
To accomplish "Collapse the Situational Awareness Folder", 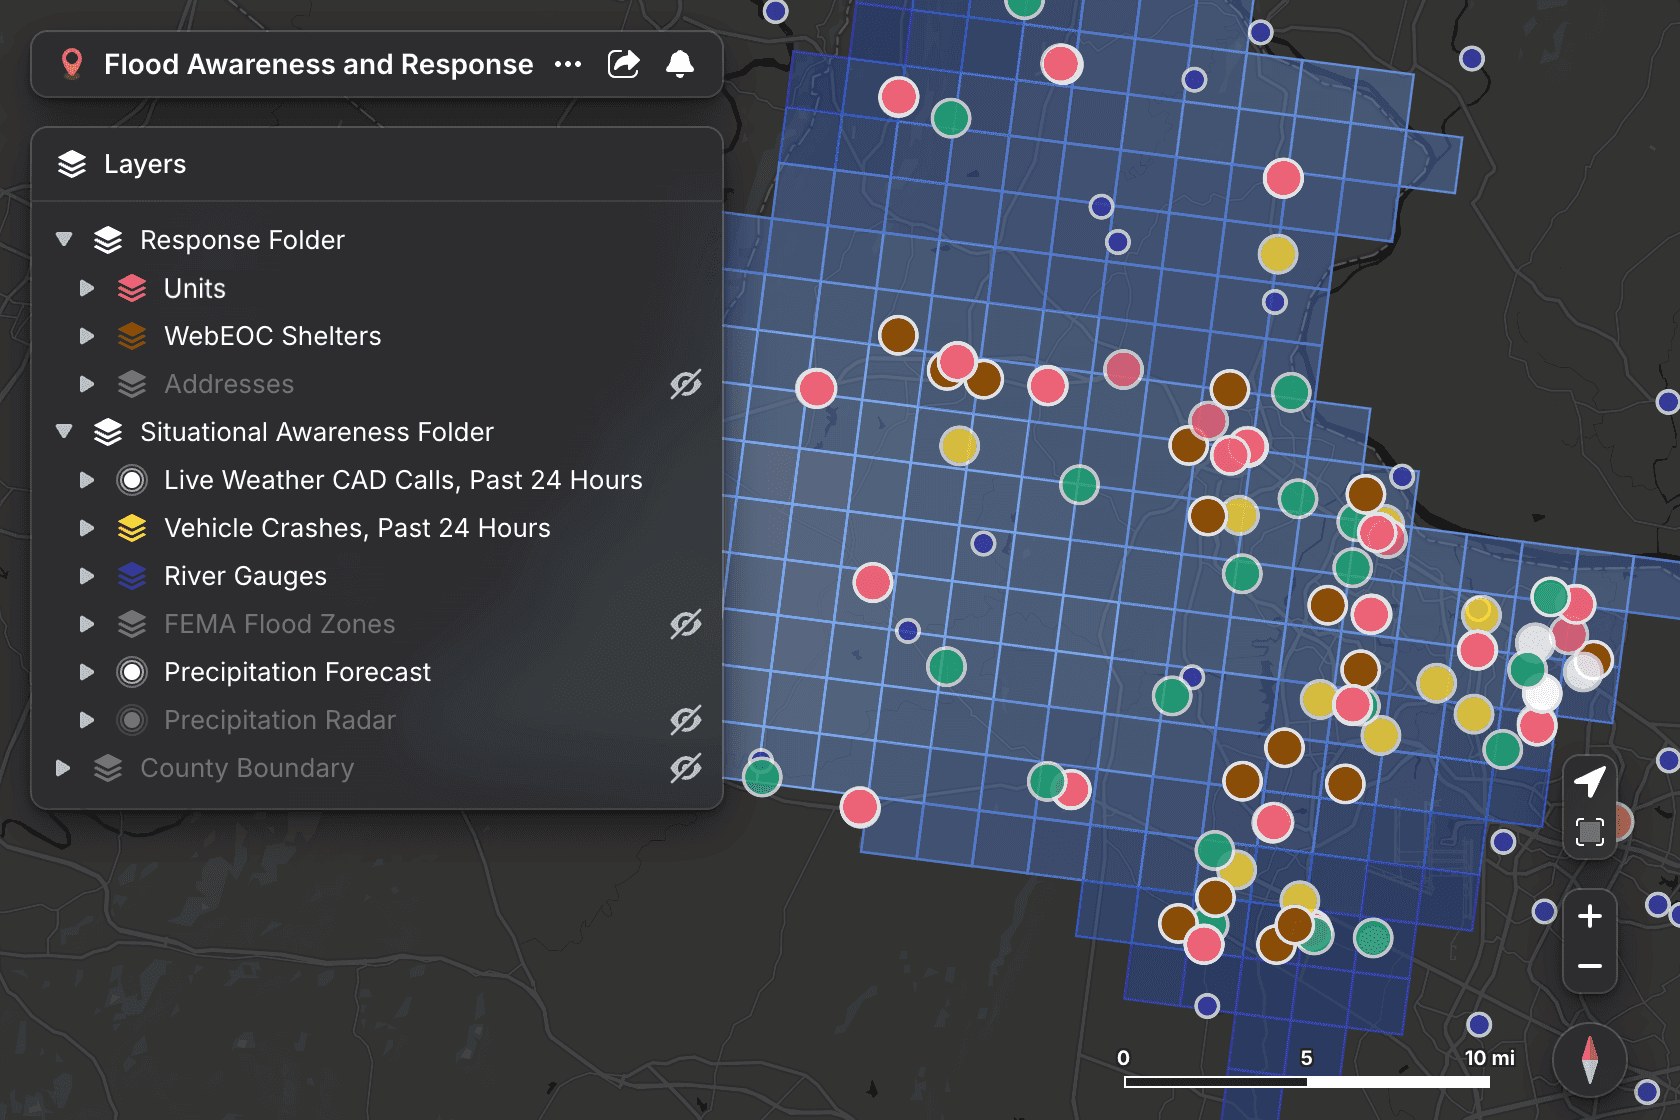I will point(64,432).
